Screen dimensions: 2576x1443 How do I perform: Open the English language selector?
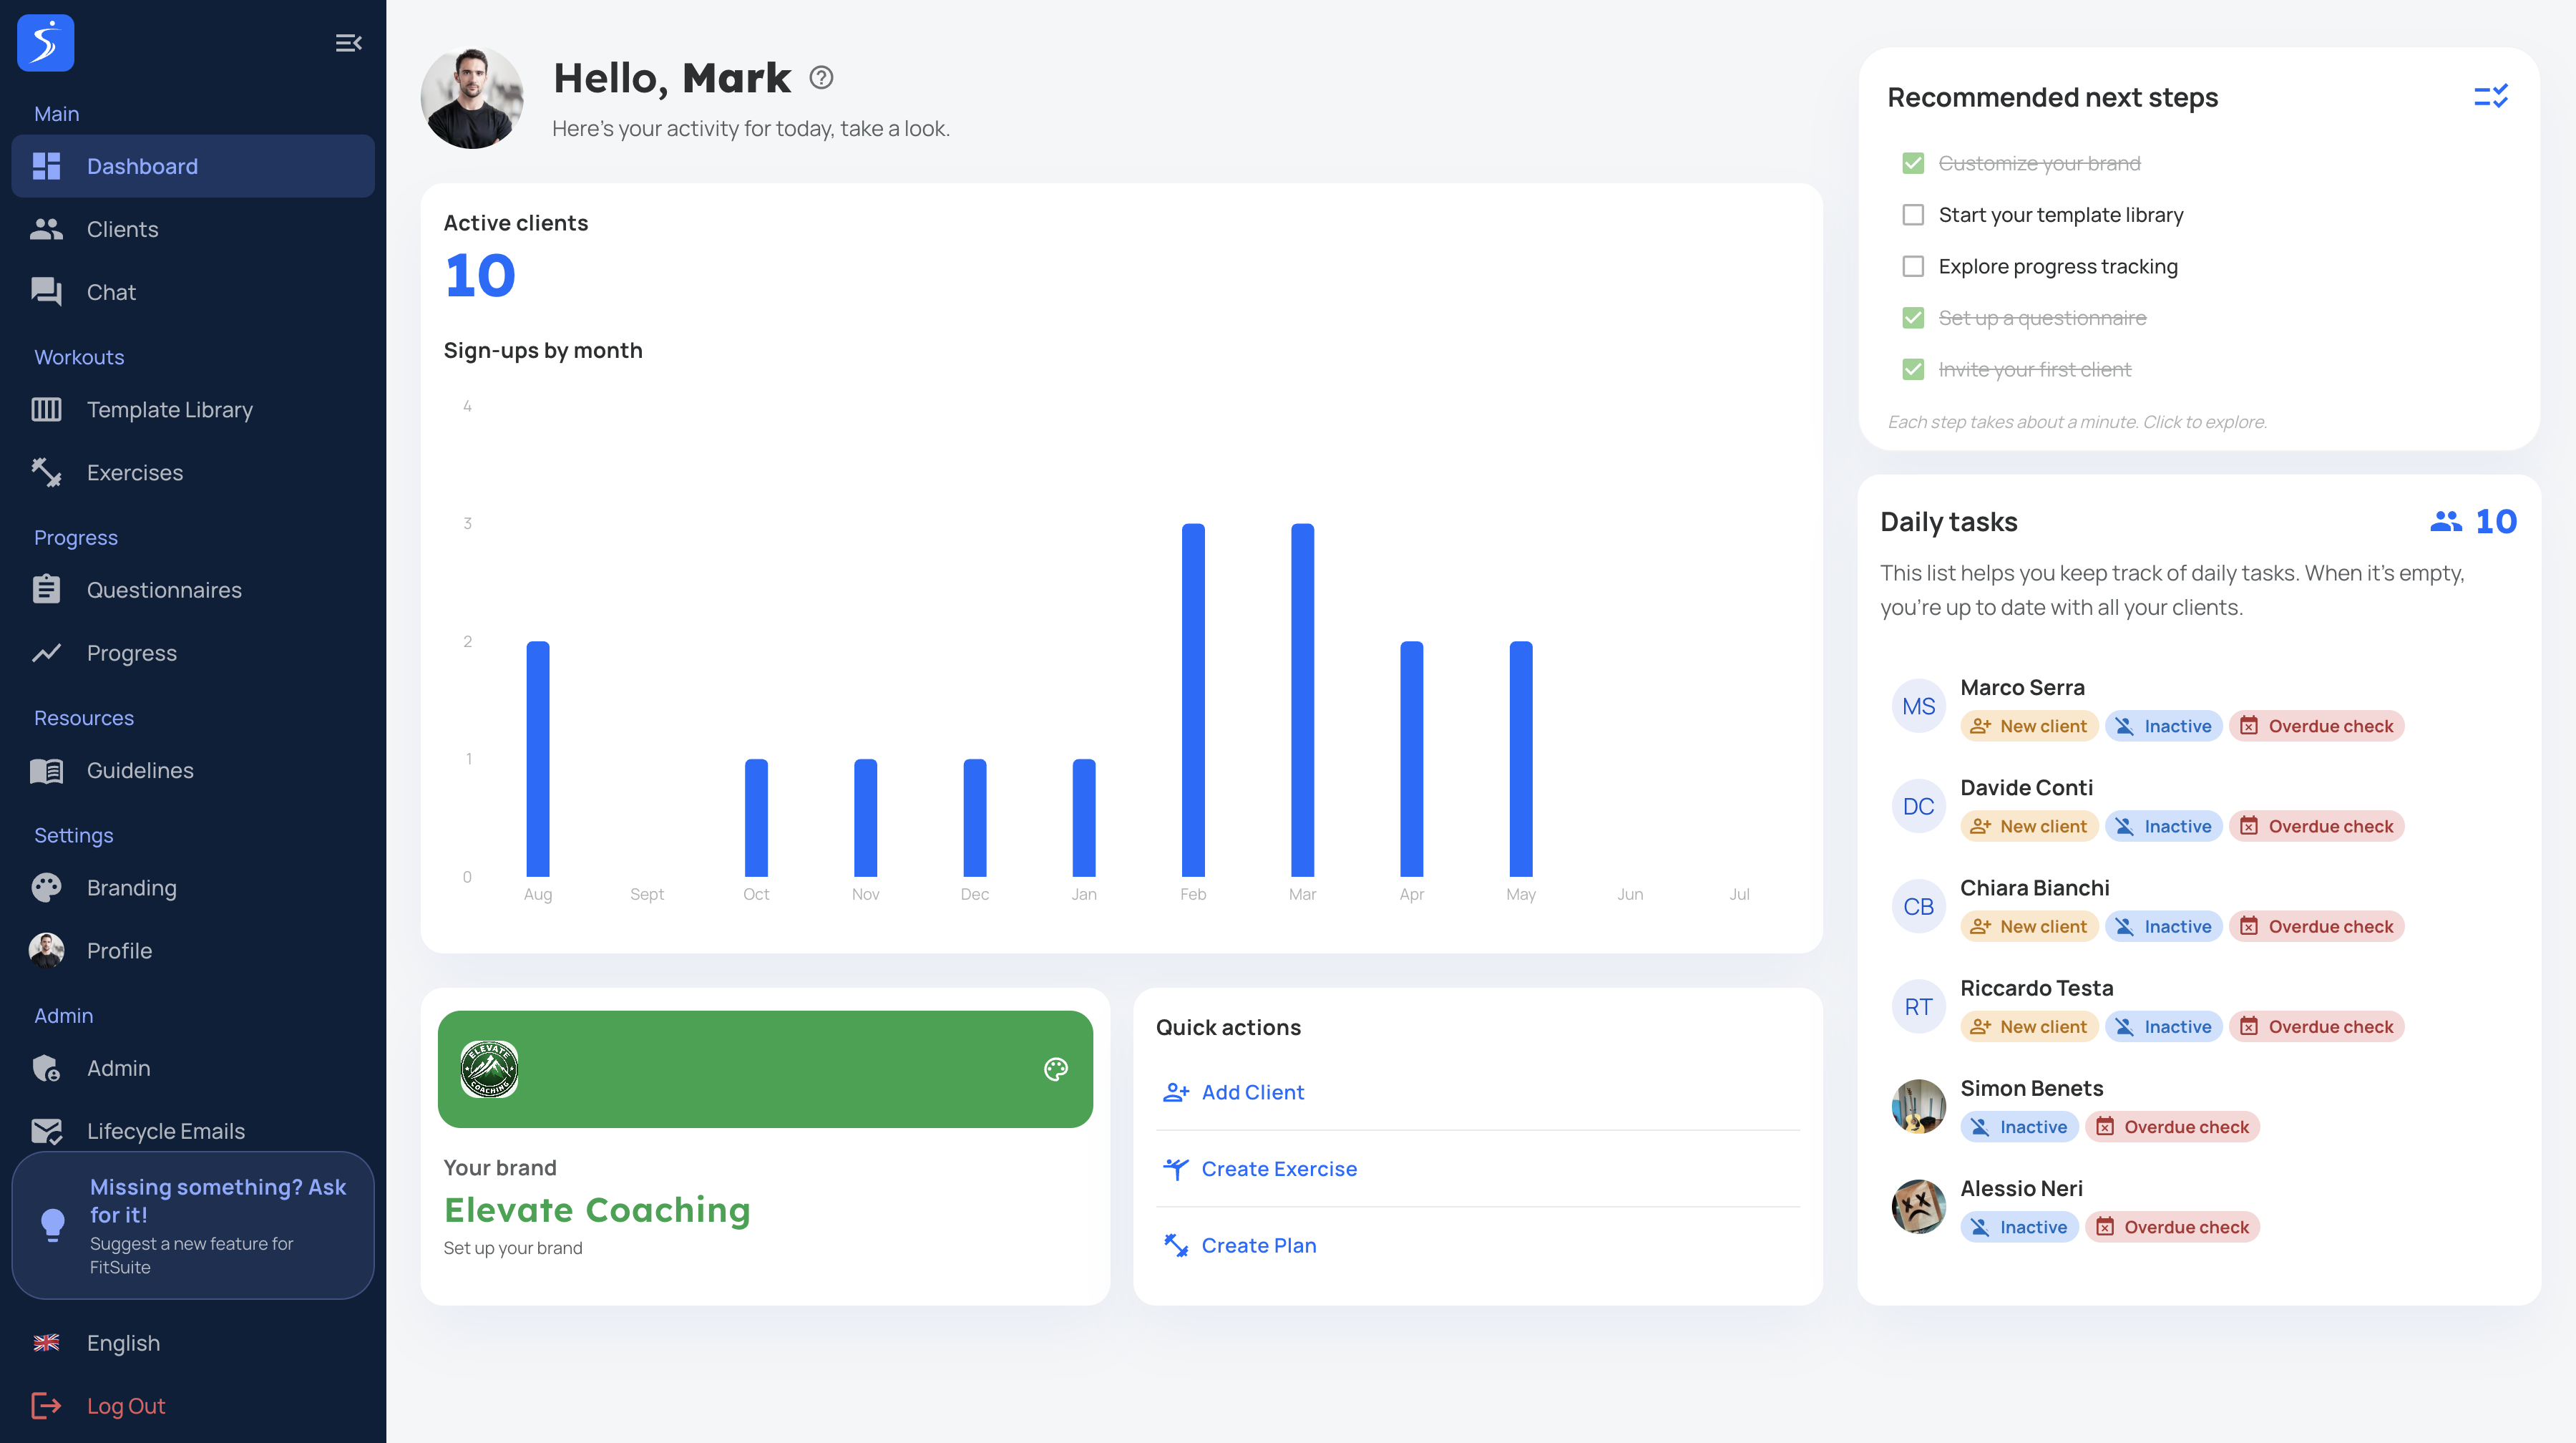(193, 1343)
